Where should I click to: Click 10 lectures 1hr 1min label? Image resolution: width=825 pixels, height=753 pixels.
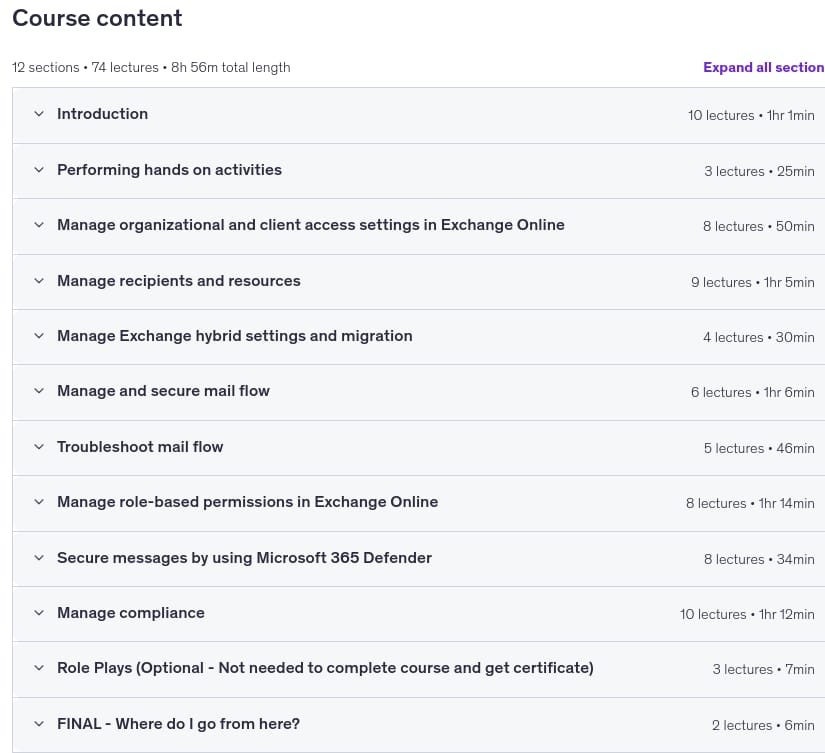(x=751, y=115)
